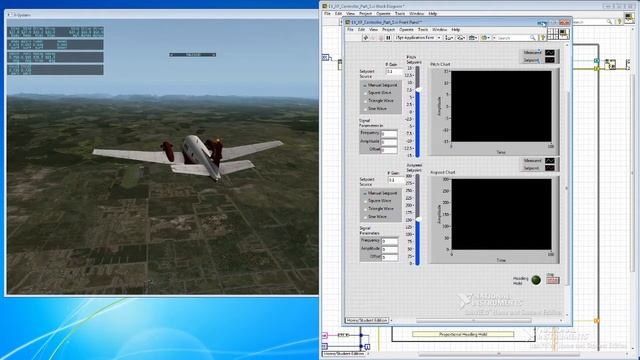This screenshot has width=640, height=360.
Task: Click the Front Panel search magnifier icon
Action: coord(533,38)
